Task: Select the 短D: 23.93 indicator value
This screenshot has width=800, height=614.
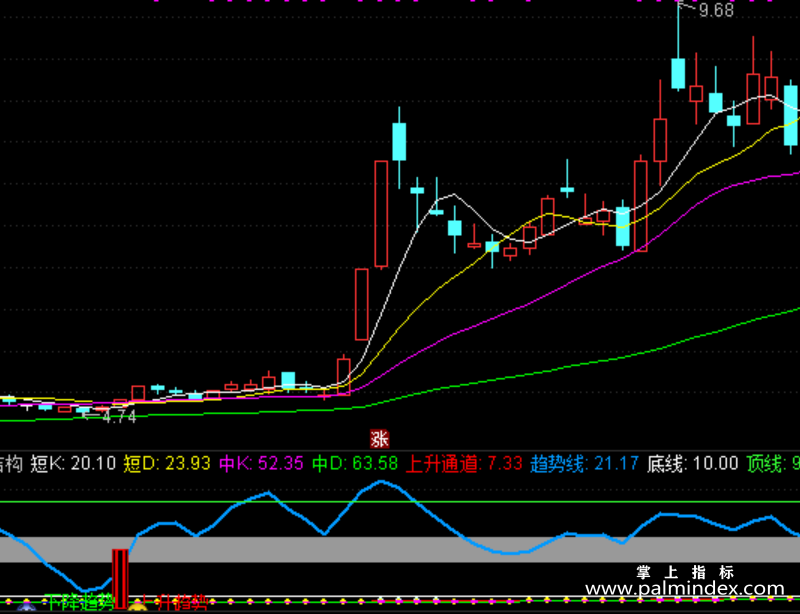Action: [167, 463]
